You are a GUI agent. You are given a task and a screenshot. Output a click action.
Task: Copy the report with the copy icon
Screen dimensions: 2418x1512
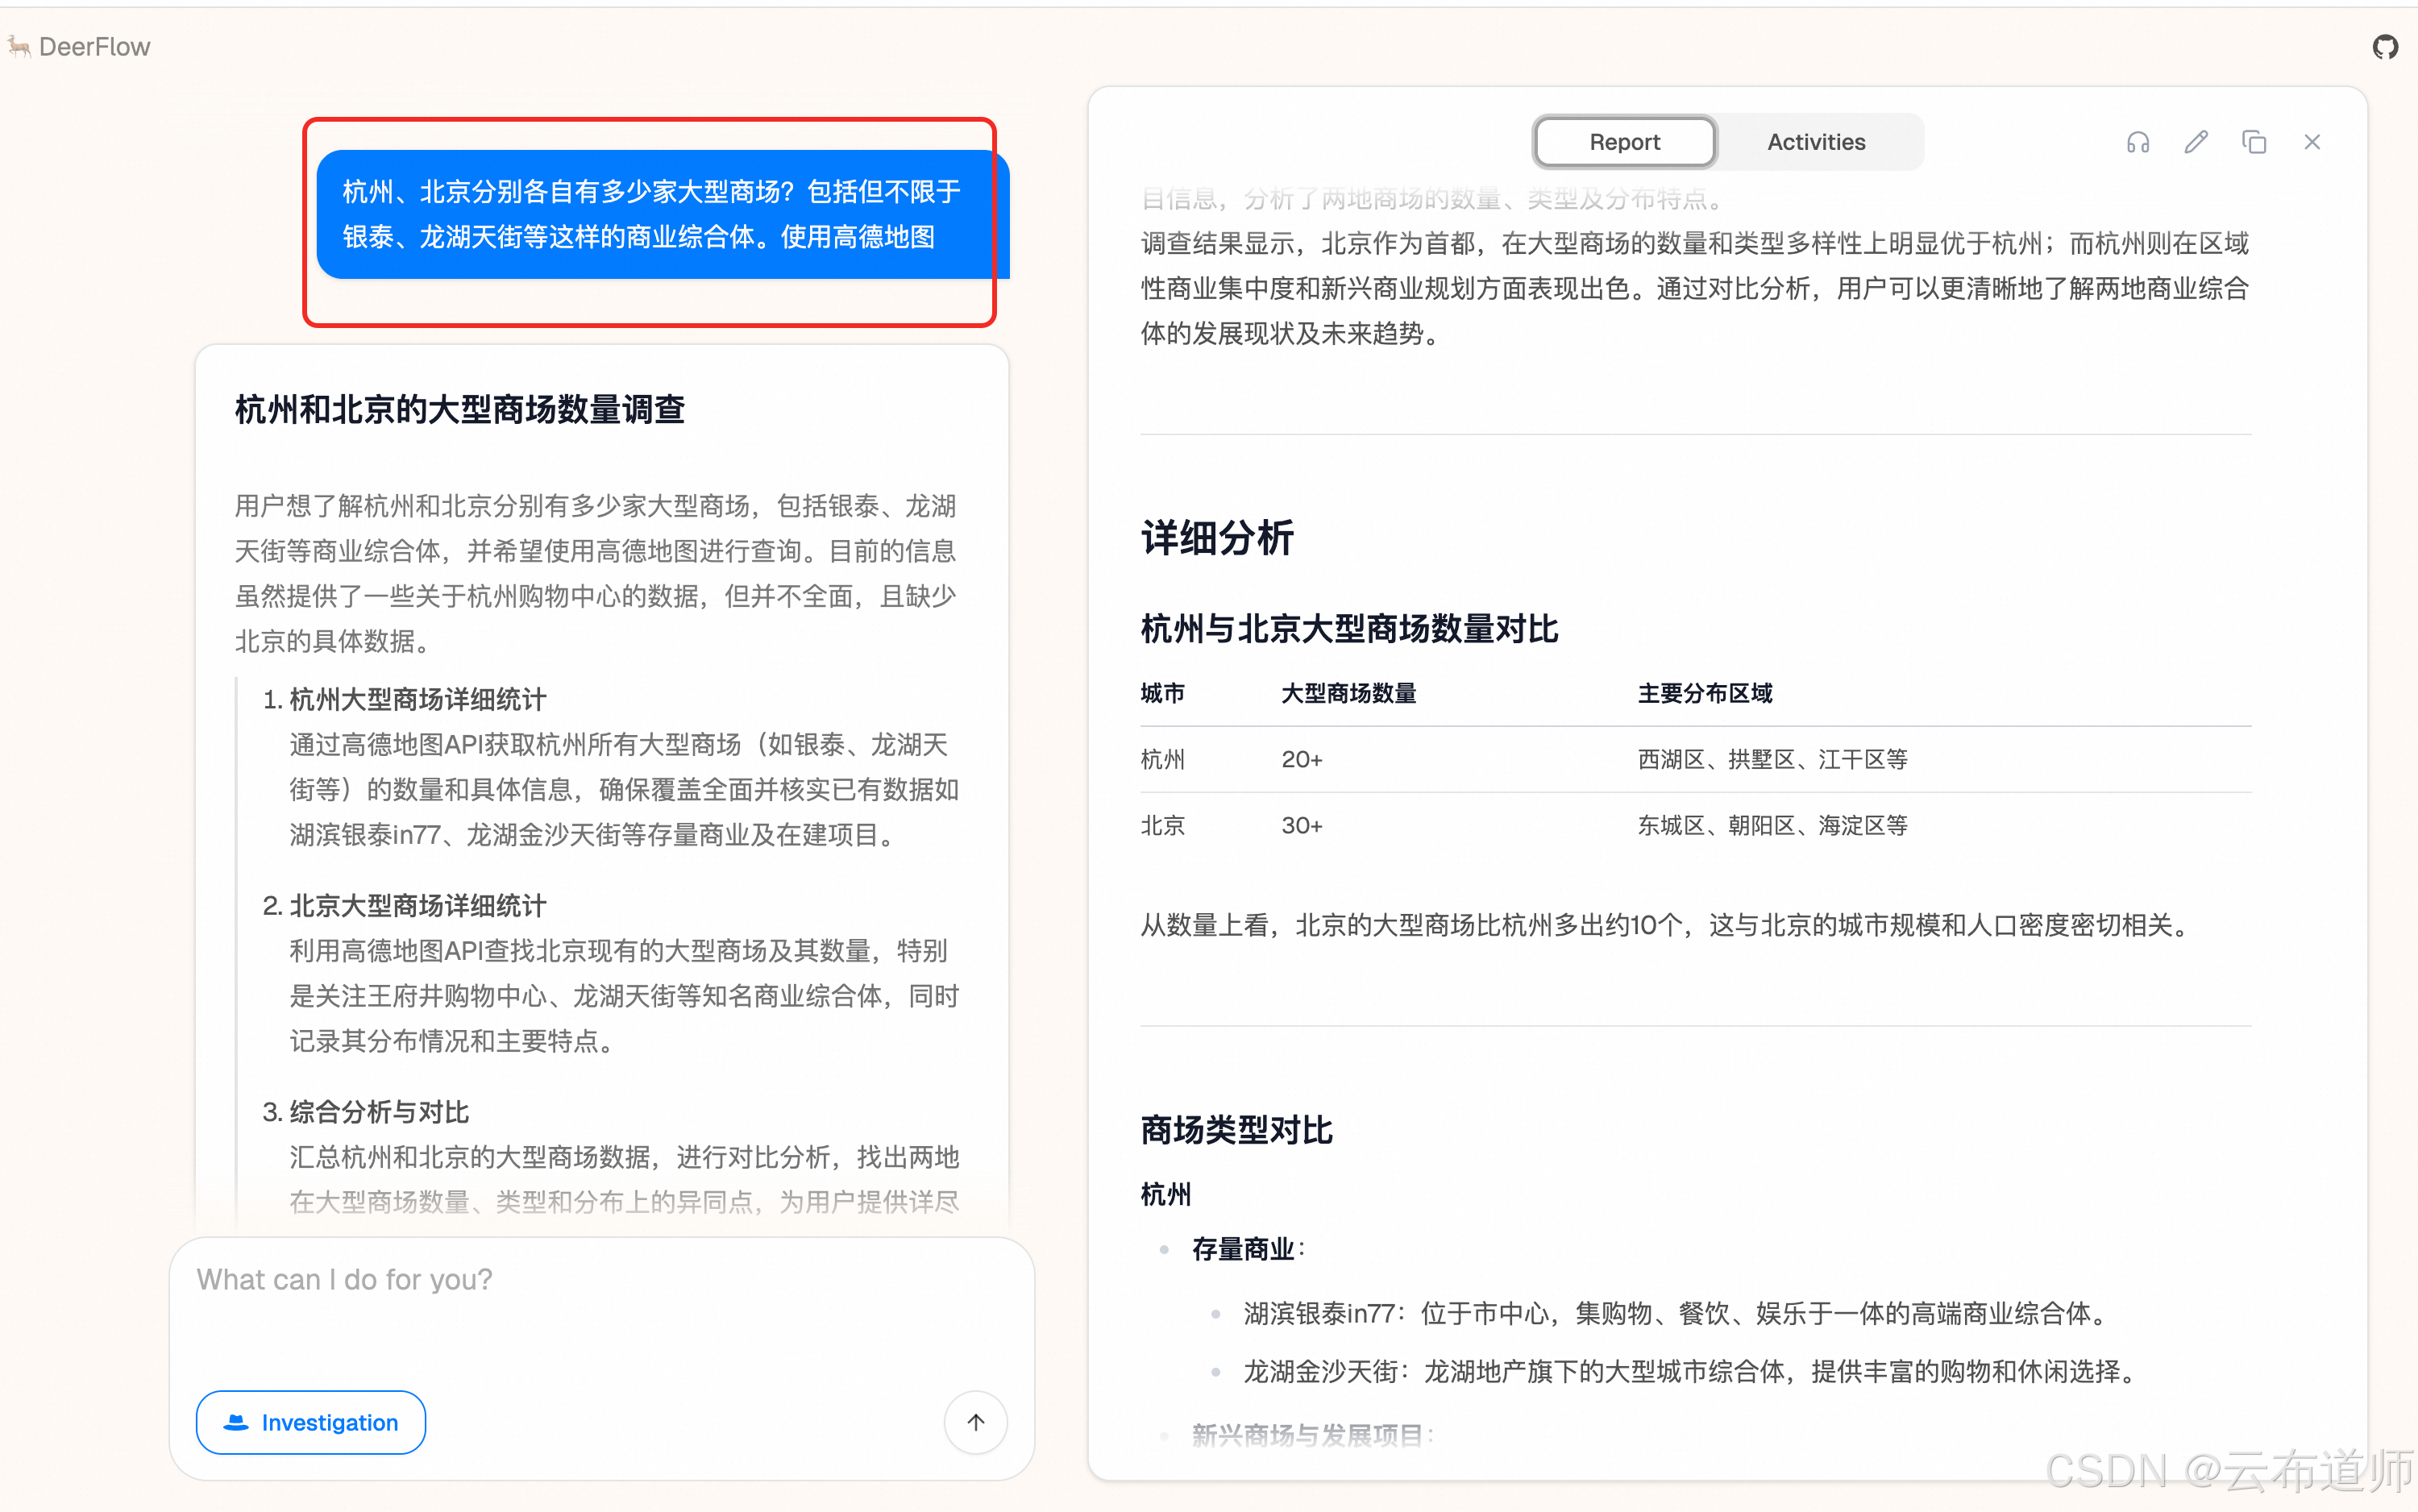2254,142
